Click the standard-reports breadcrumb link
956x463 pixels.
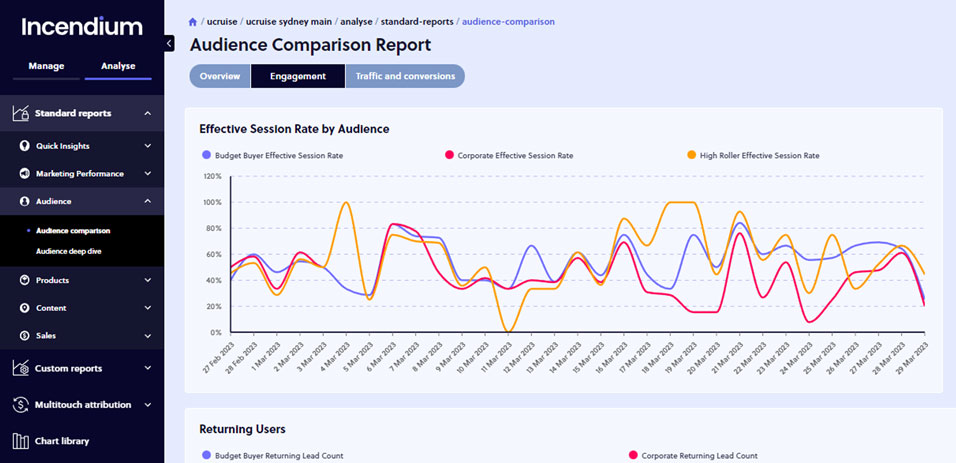[x=416, y=21]
